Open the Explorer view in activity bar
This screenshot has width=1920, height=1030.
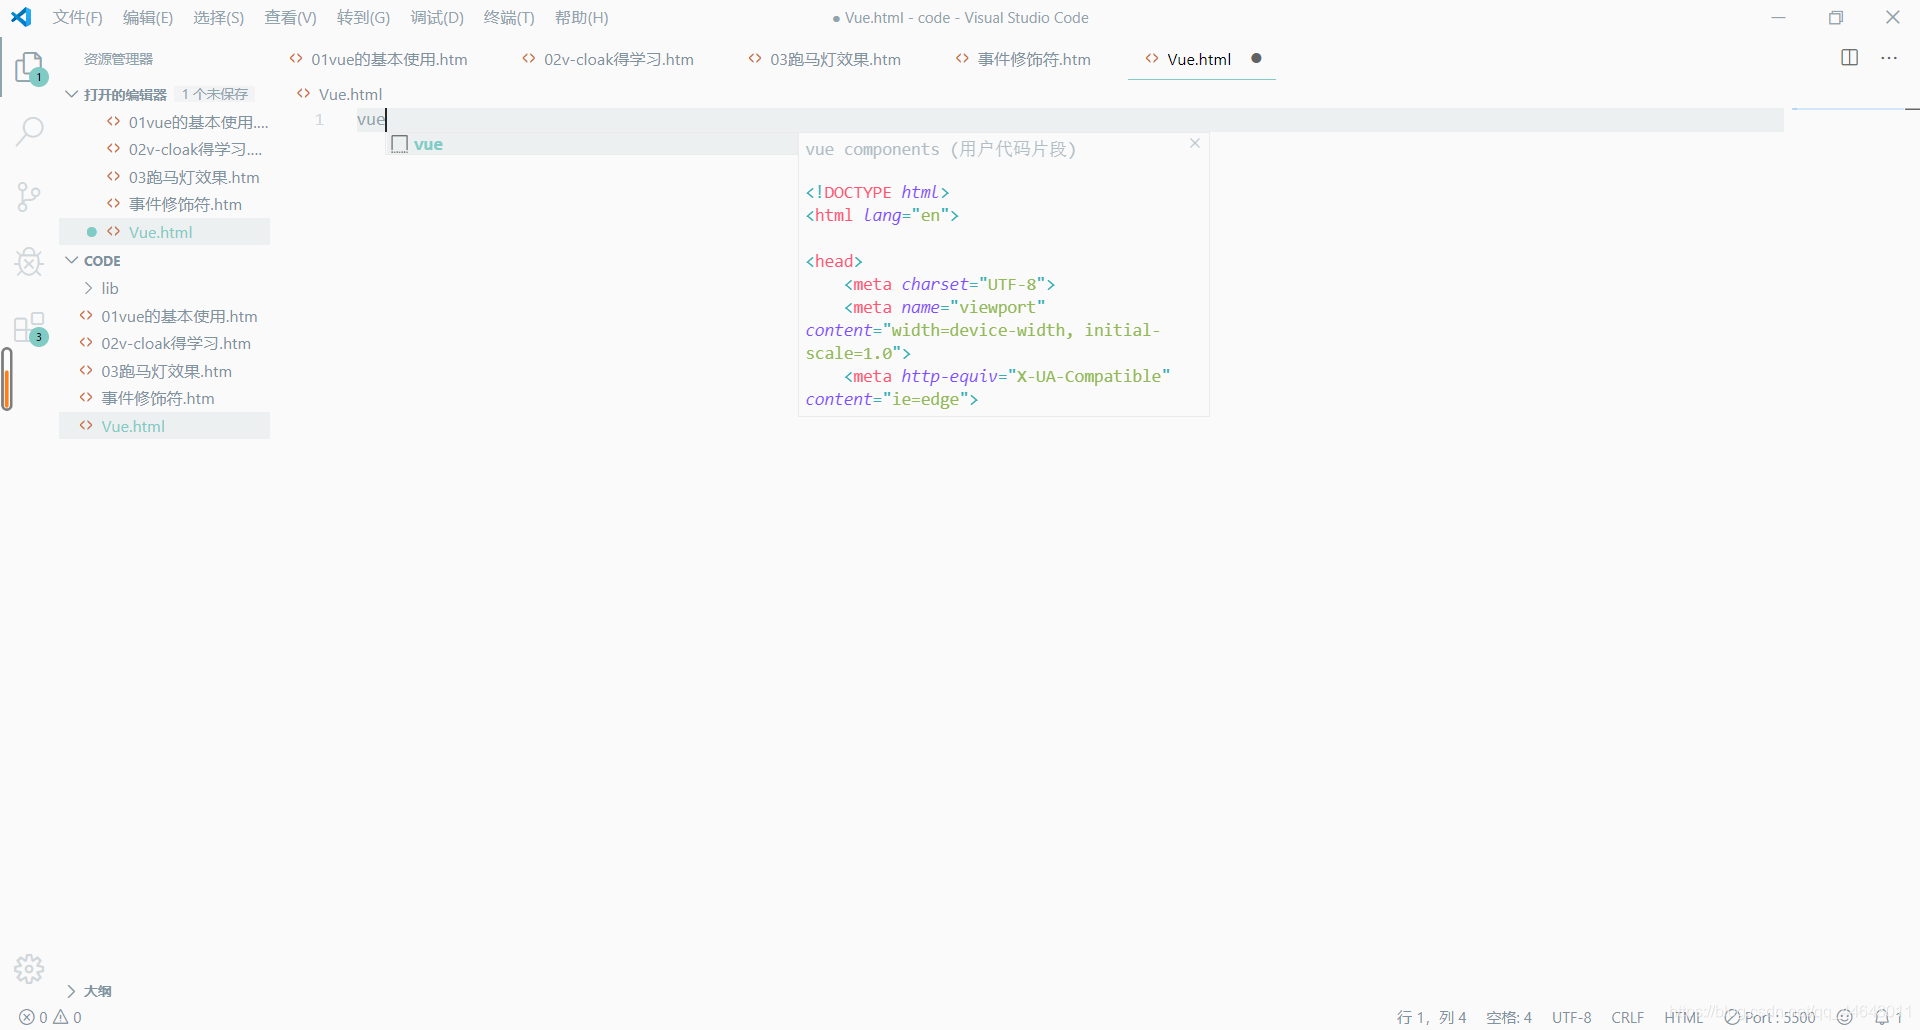tap(30, 68)
